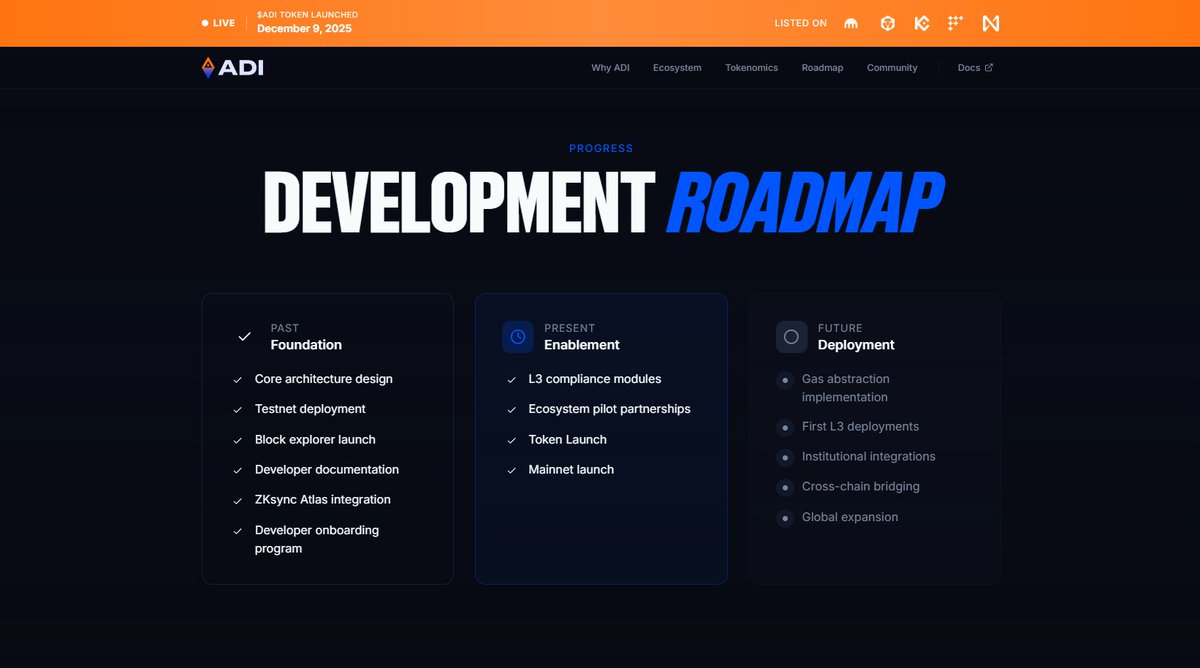This screenshot has width=1200, height=668.
Task: Click the dot bullet beside Global expansion
Action: (x=785, y=518)
